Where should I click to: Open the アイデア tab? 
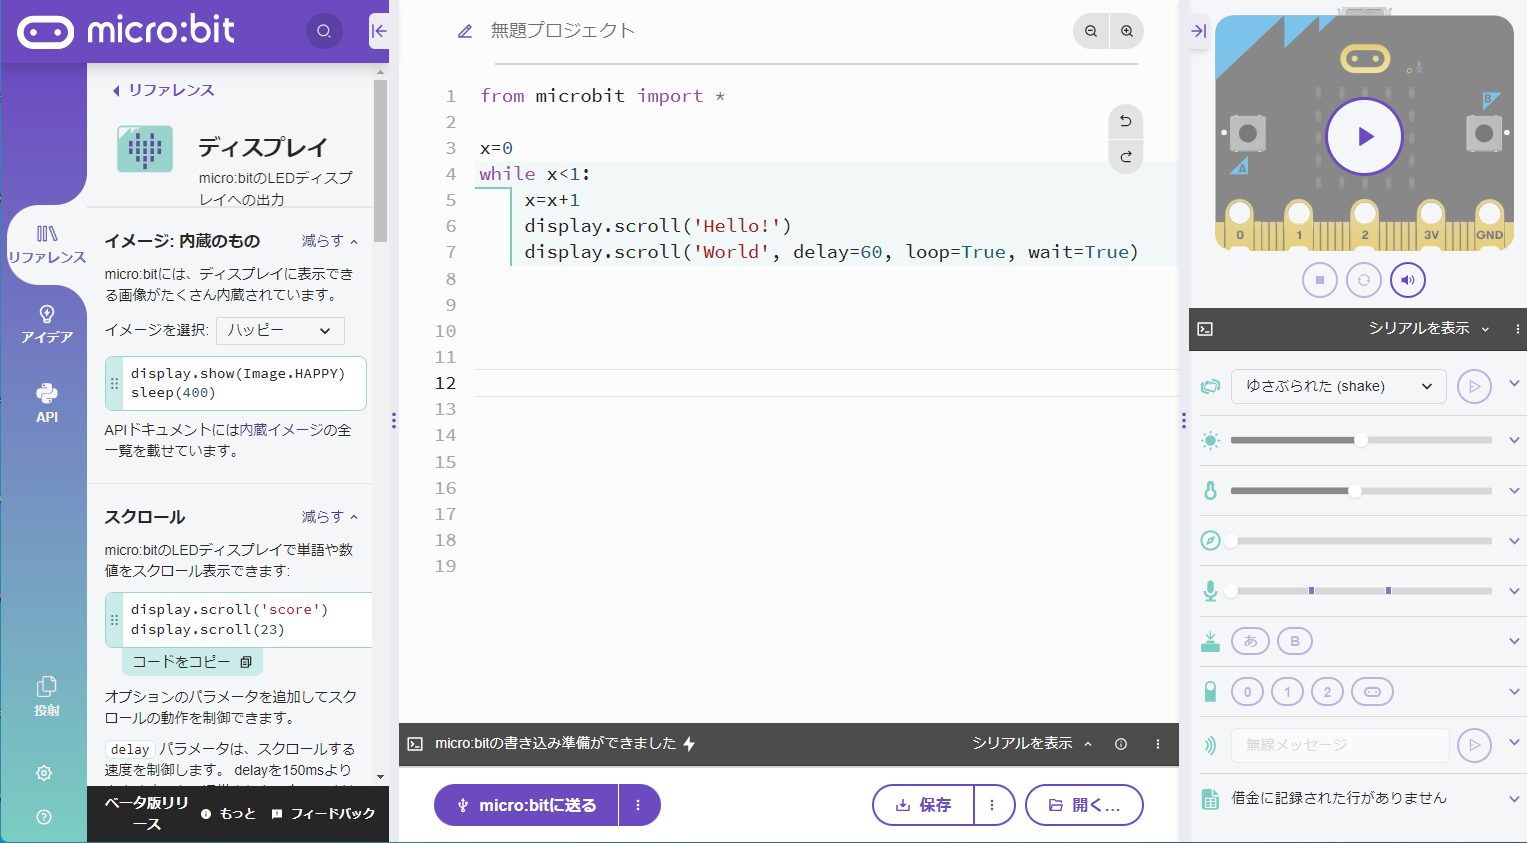tap(47, 325)
